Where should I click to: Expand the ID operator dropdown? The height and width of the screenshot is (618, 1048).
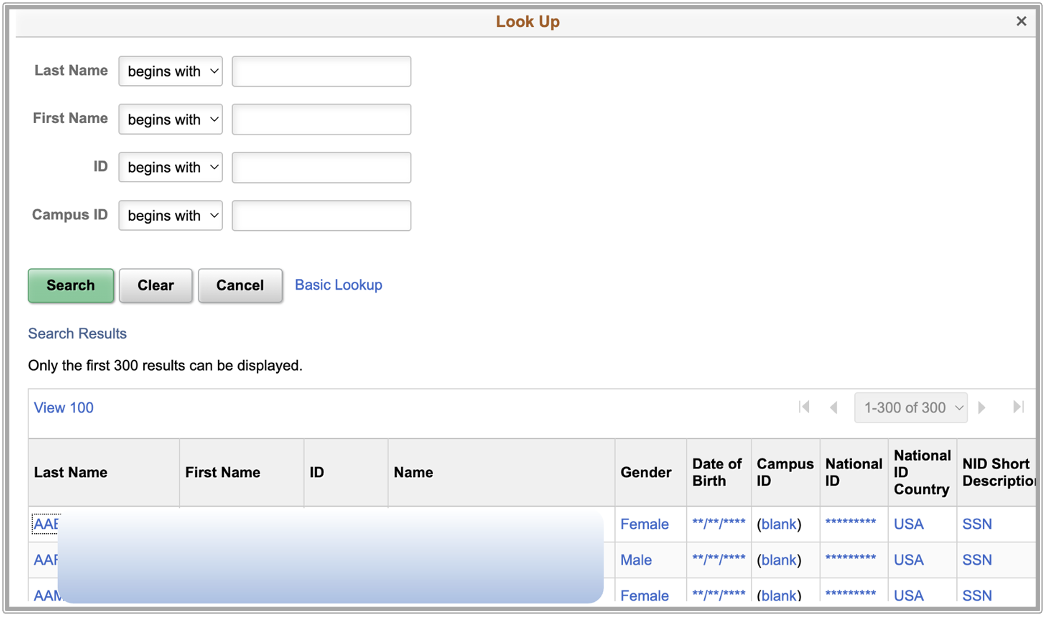[171, 168]
